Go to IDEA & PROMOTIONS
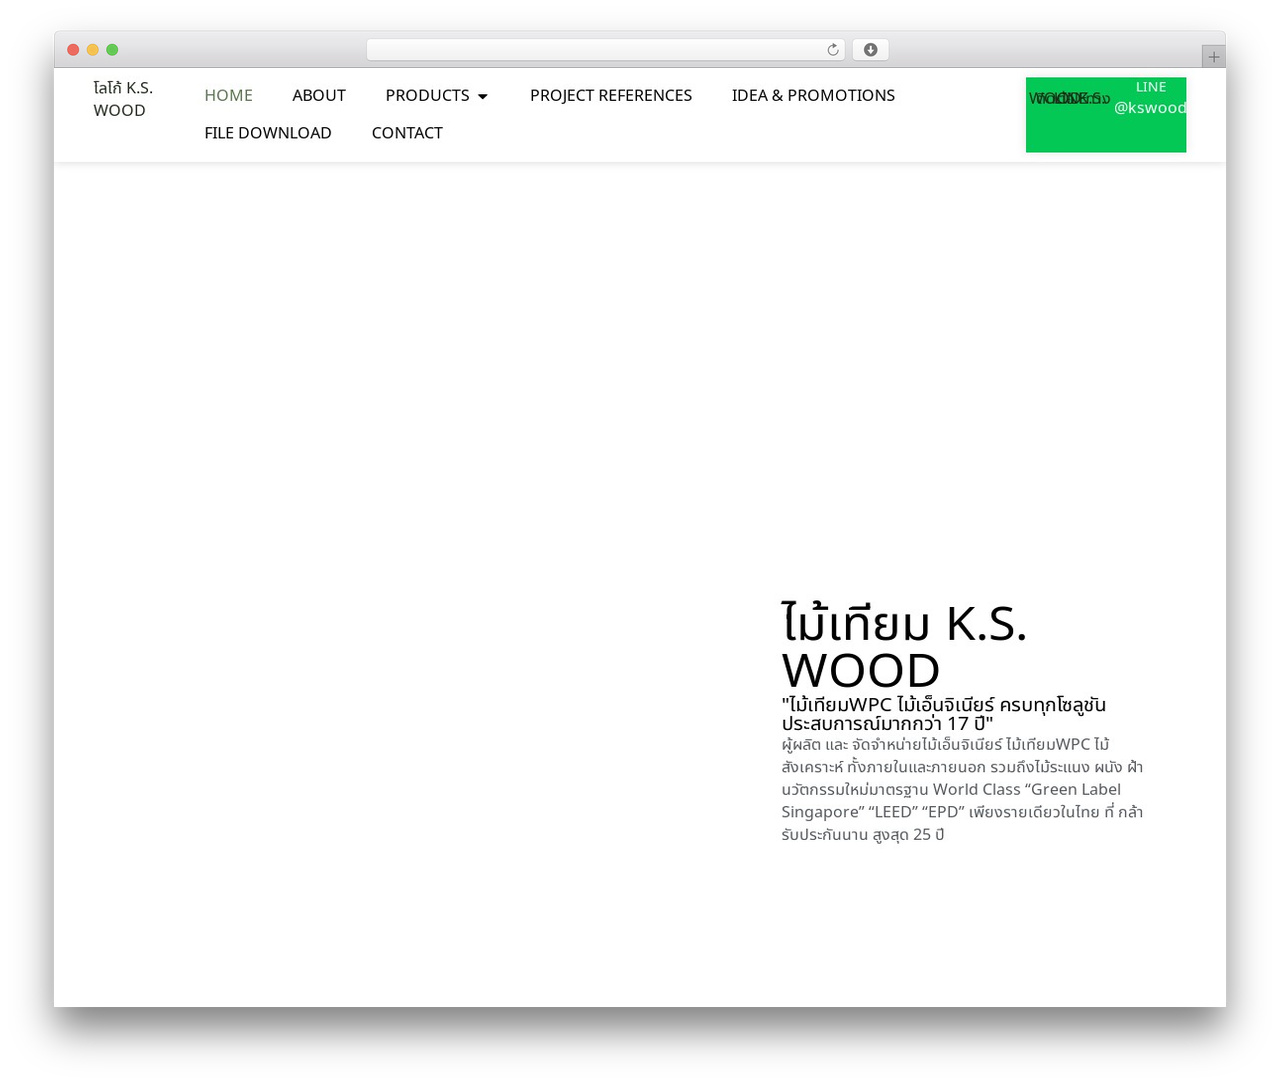Screen dimensions: 1280x1084 813,95
